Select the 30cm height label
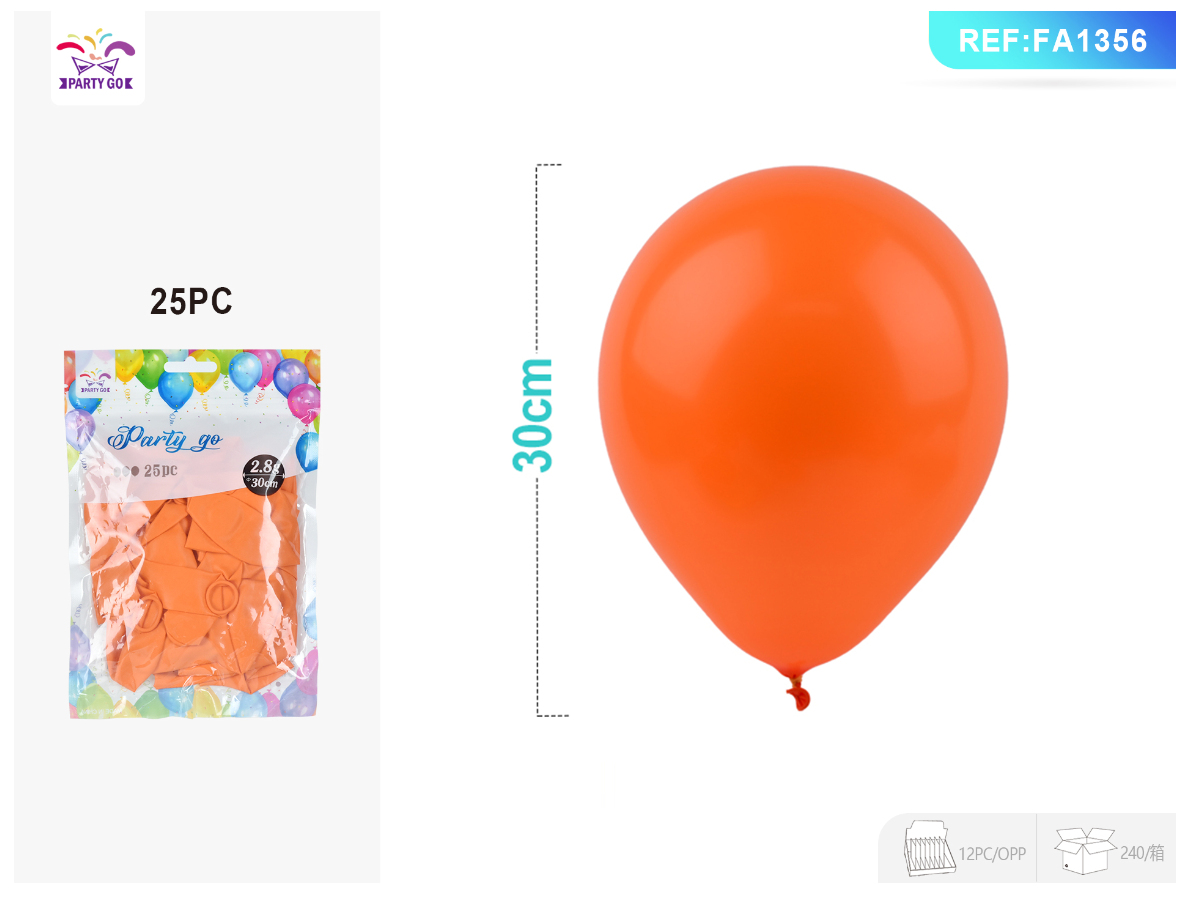This screenshot has width=1200, height=900. click(533, 414)
